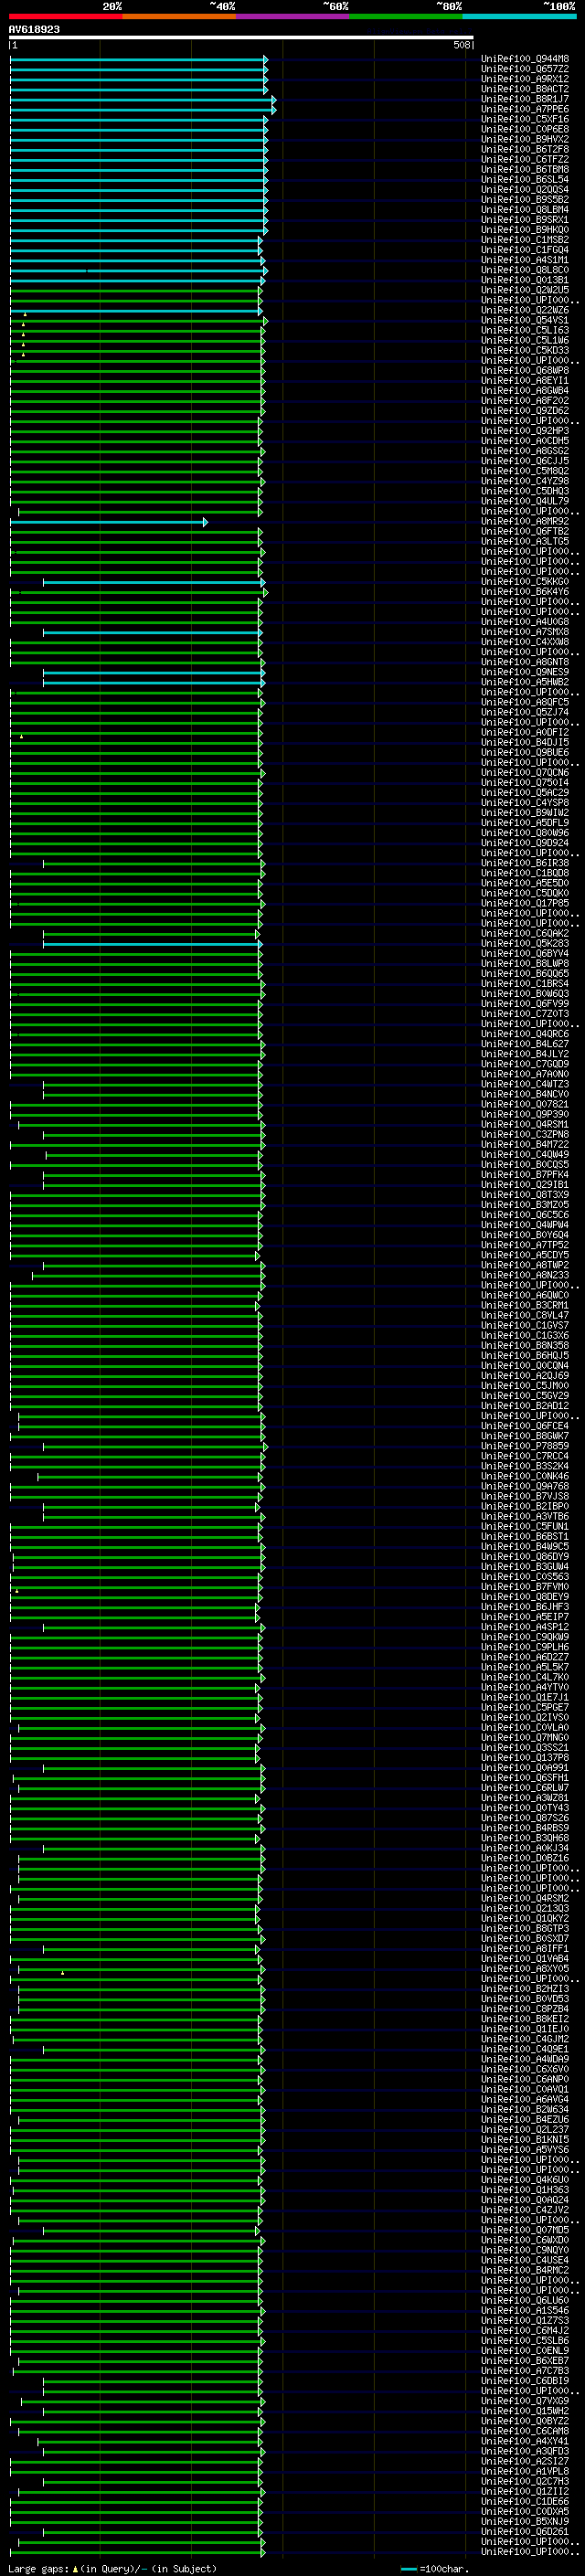Select hit label UniRef100_Q5ZJ74
This screenshot has height=2576, width=585.
pos(525,712)
